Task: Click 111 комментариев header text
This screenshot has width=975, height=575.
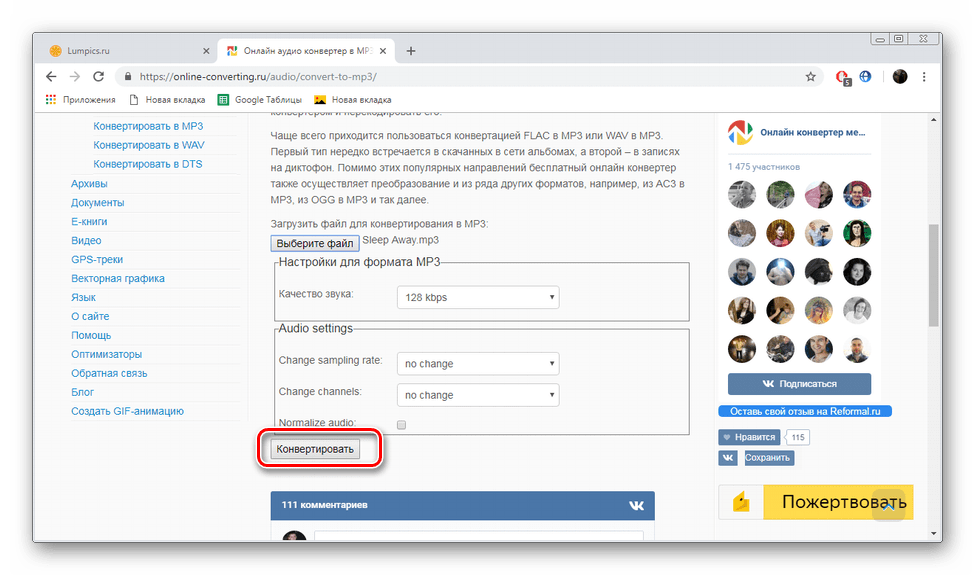Action: coord(324,505)
